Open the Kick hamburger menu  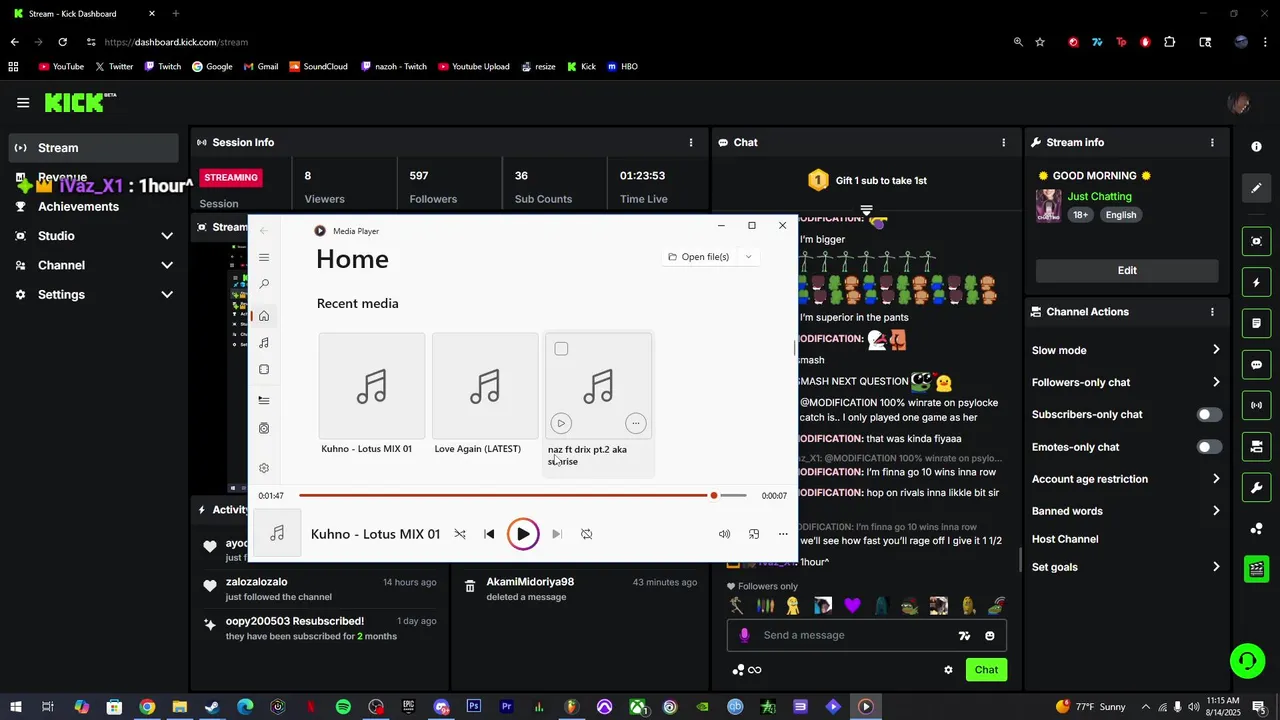click(x=23, y=102)
